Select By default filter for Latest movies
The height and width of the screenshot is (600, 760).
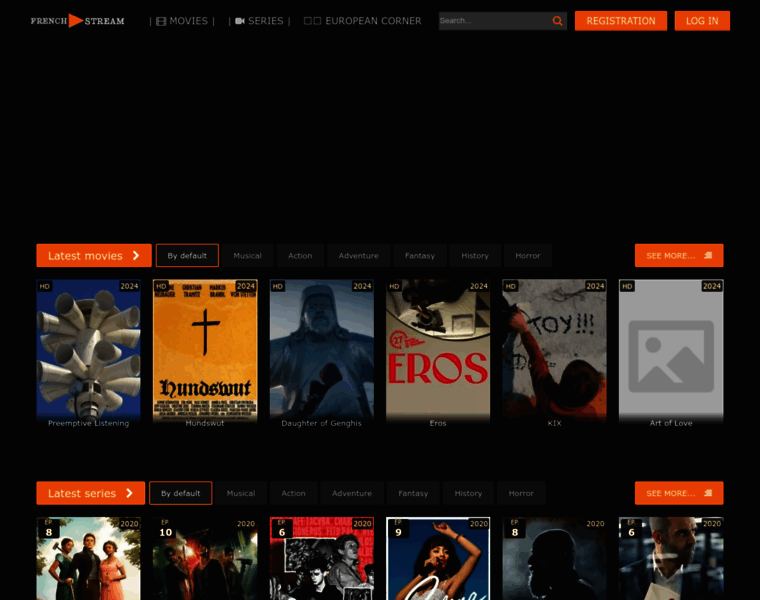click(x=187, y=255)
